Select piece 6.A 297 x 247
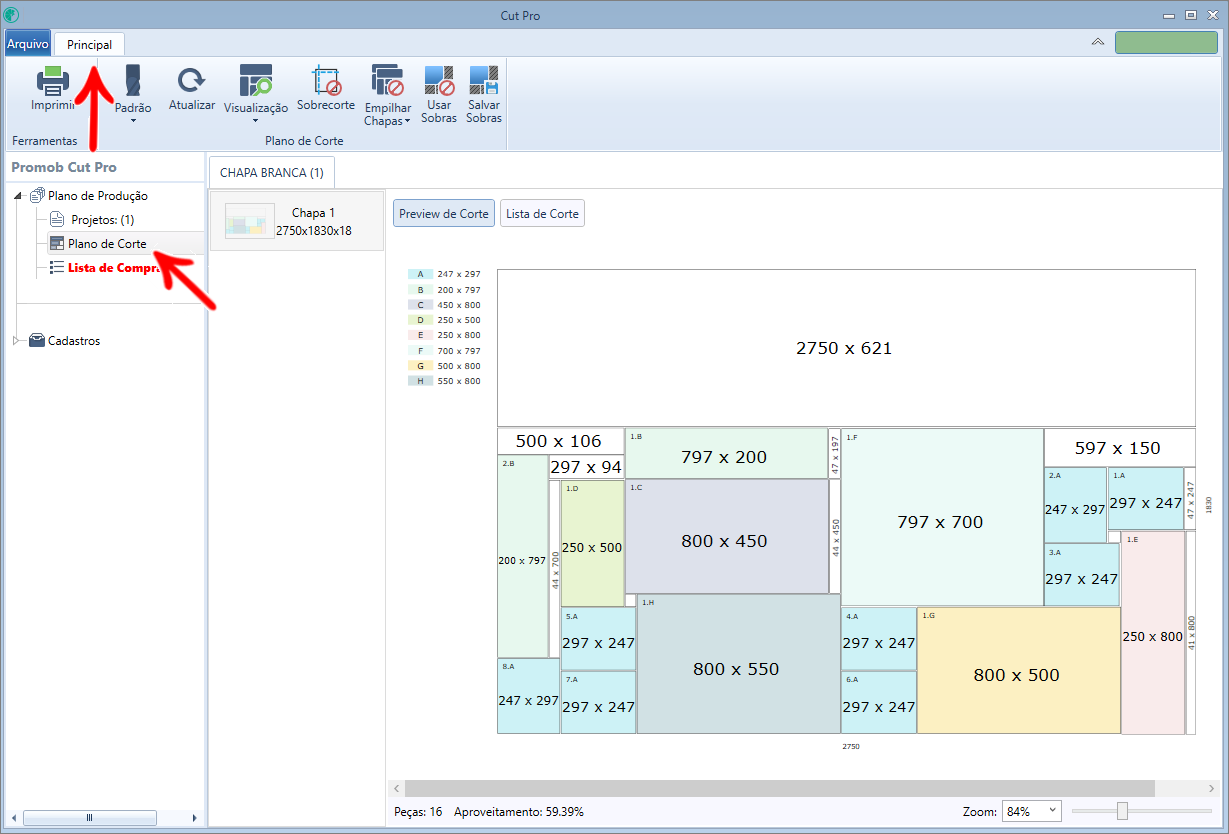Viewport: 1229px width, 834px height. [879, 702]
